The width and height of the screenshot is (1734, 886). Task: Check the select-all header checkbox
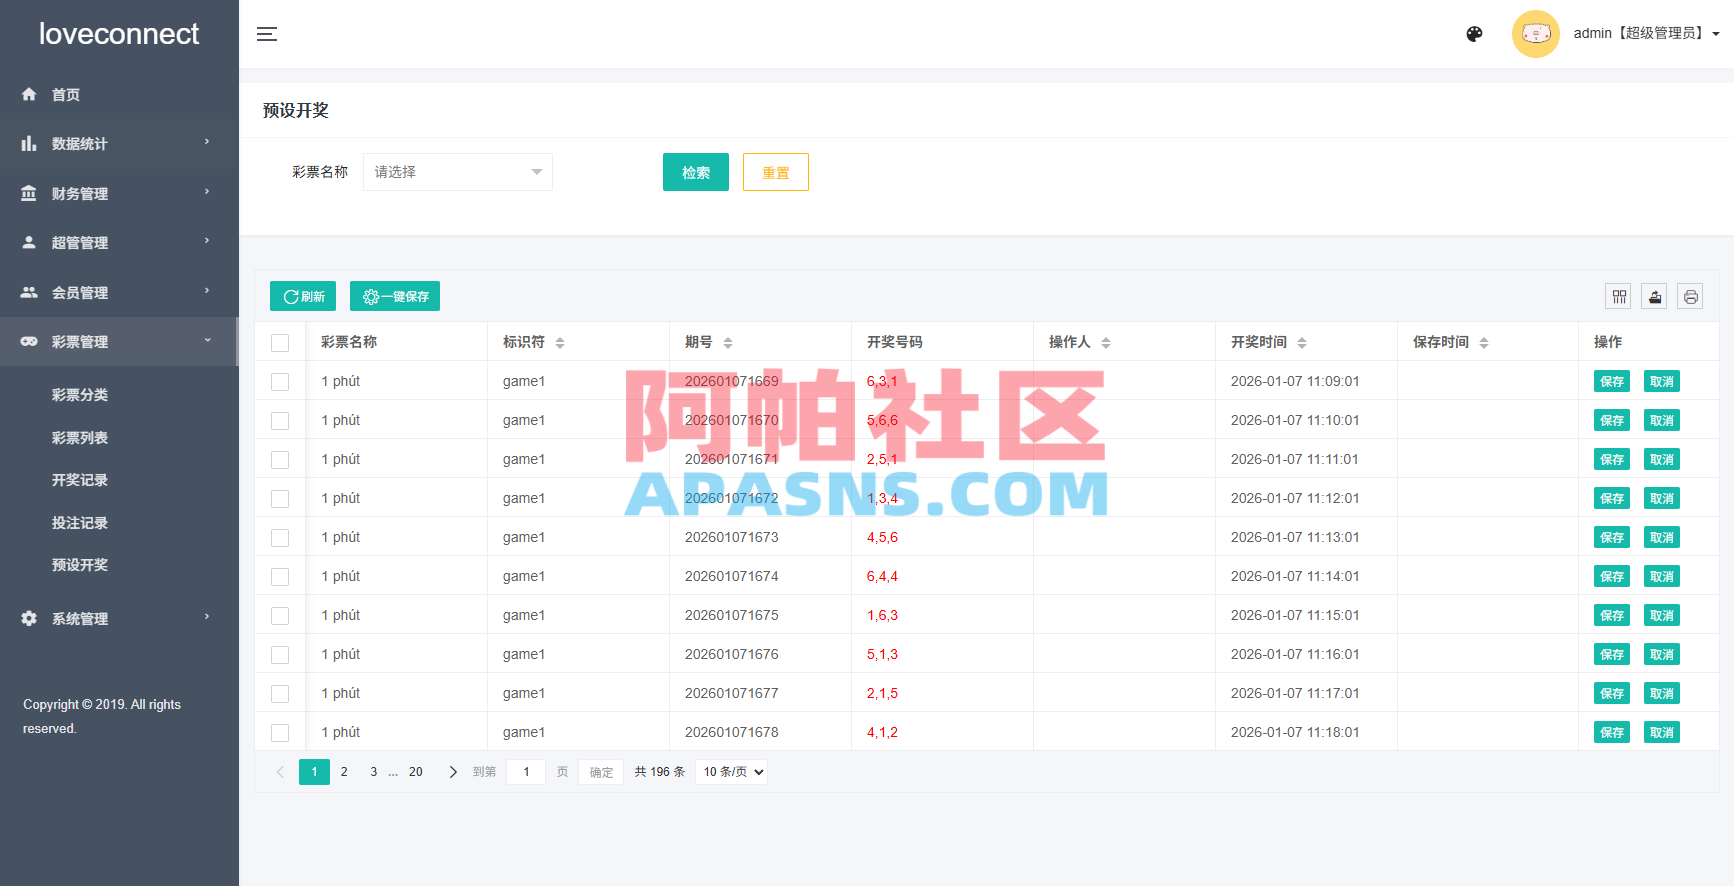click(x=280, y=343)
